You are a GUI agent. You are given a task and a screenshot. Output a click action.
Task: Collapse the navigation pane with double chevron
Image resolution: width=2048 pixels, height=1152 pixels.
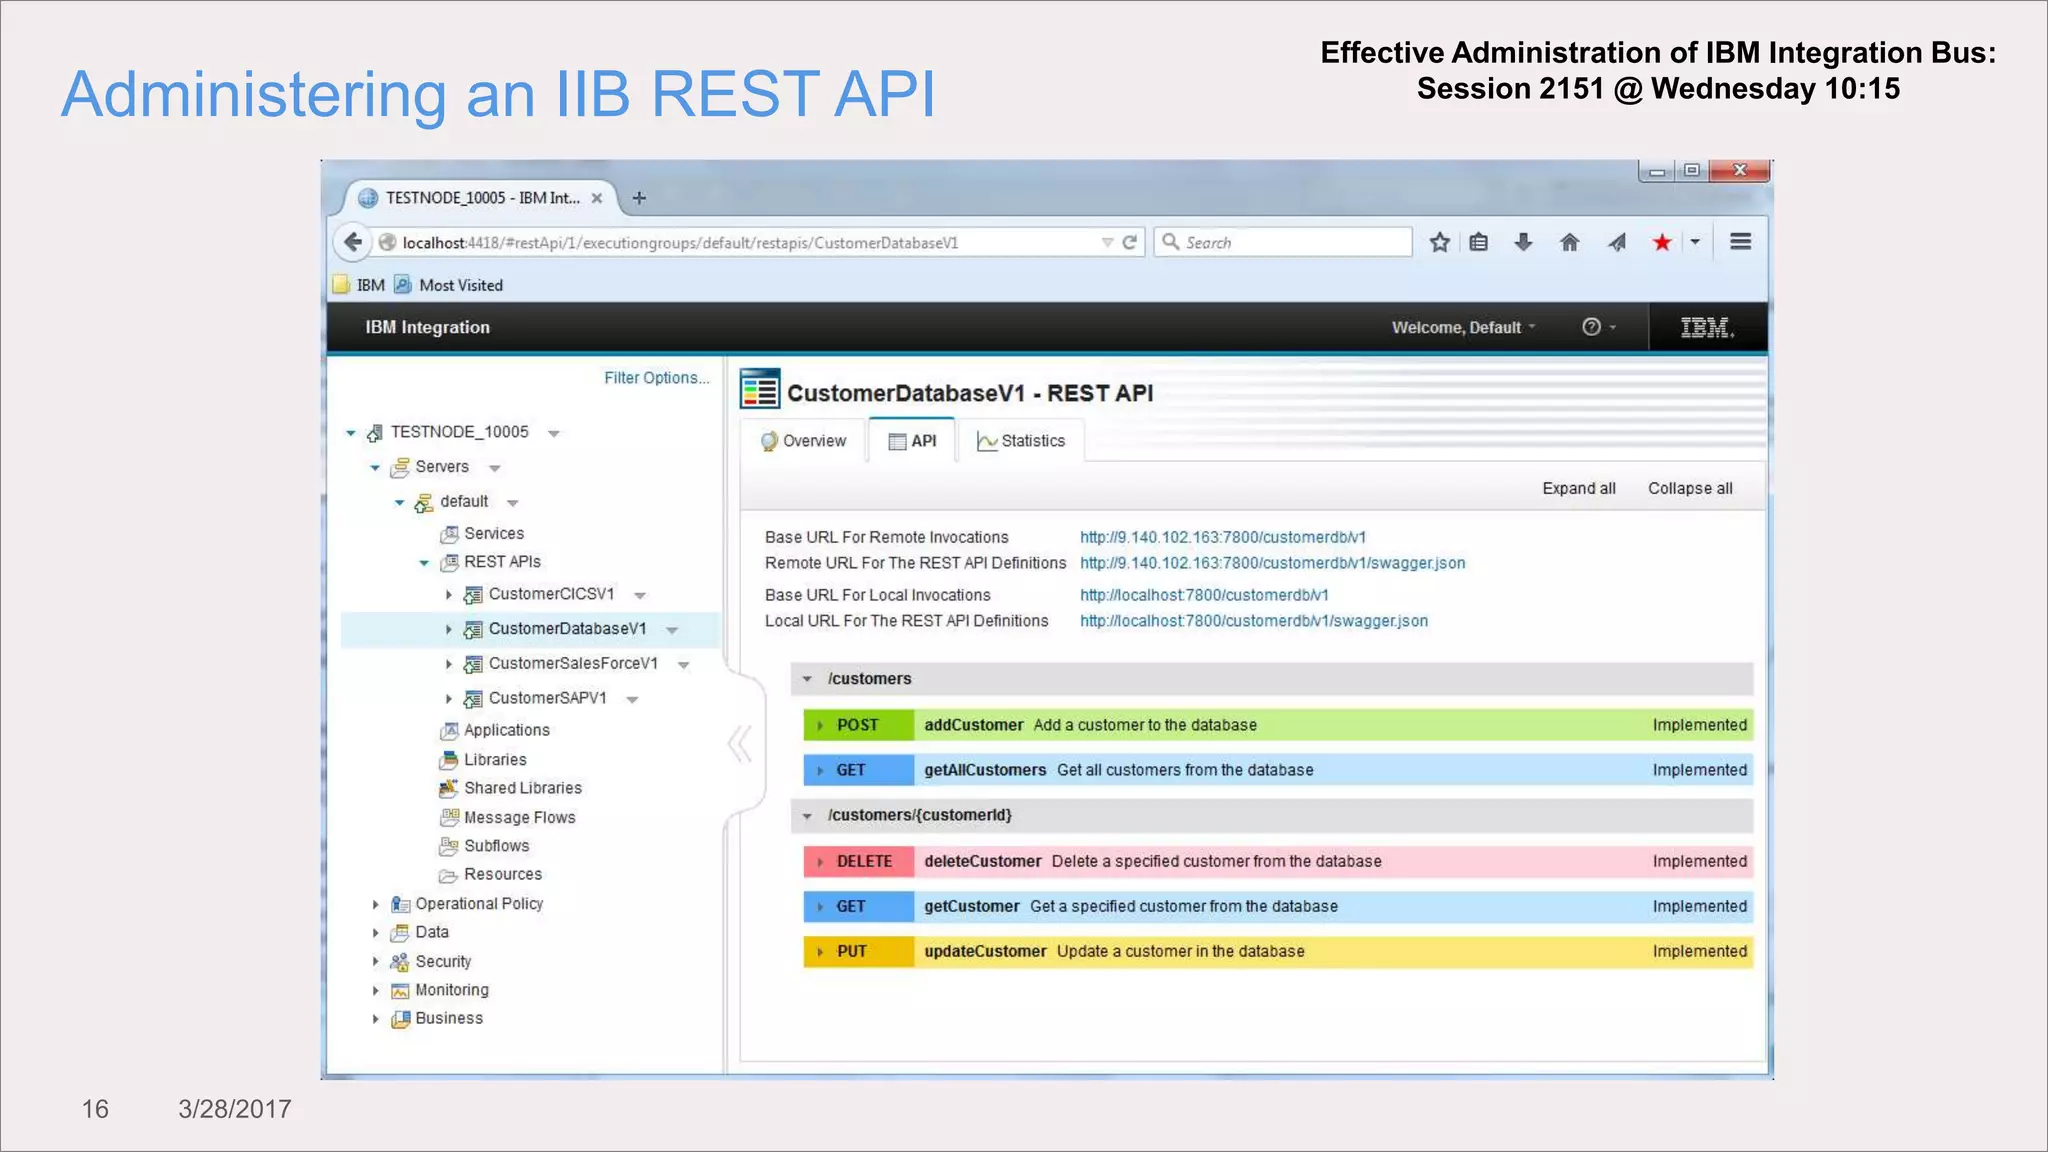click(x=740, y=744)
